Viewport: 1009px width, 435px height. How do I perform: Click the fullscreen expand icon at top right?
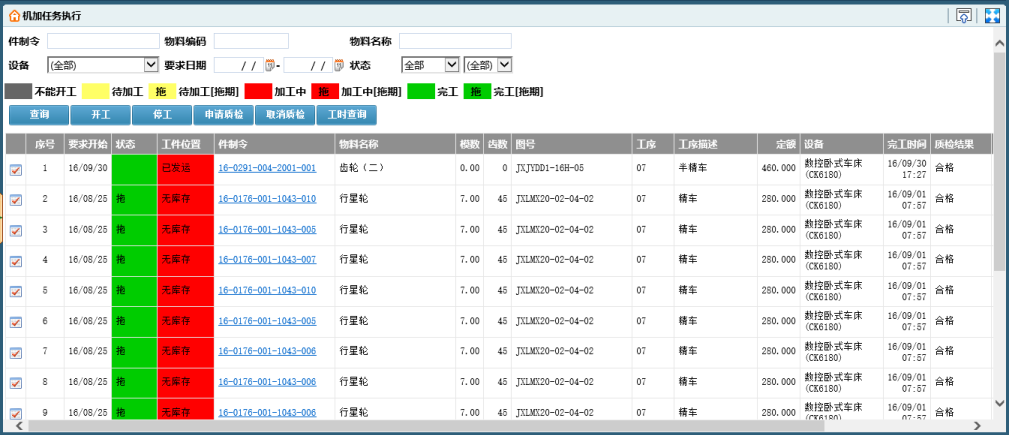point(992,15)
